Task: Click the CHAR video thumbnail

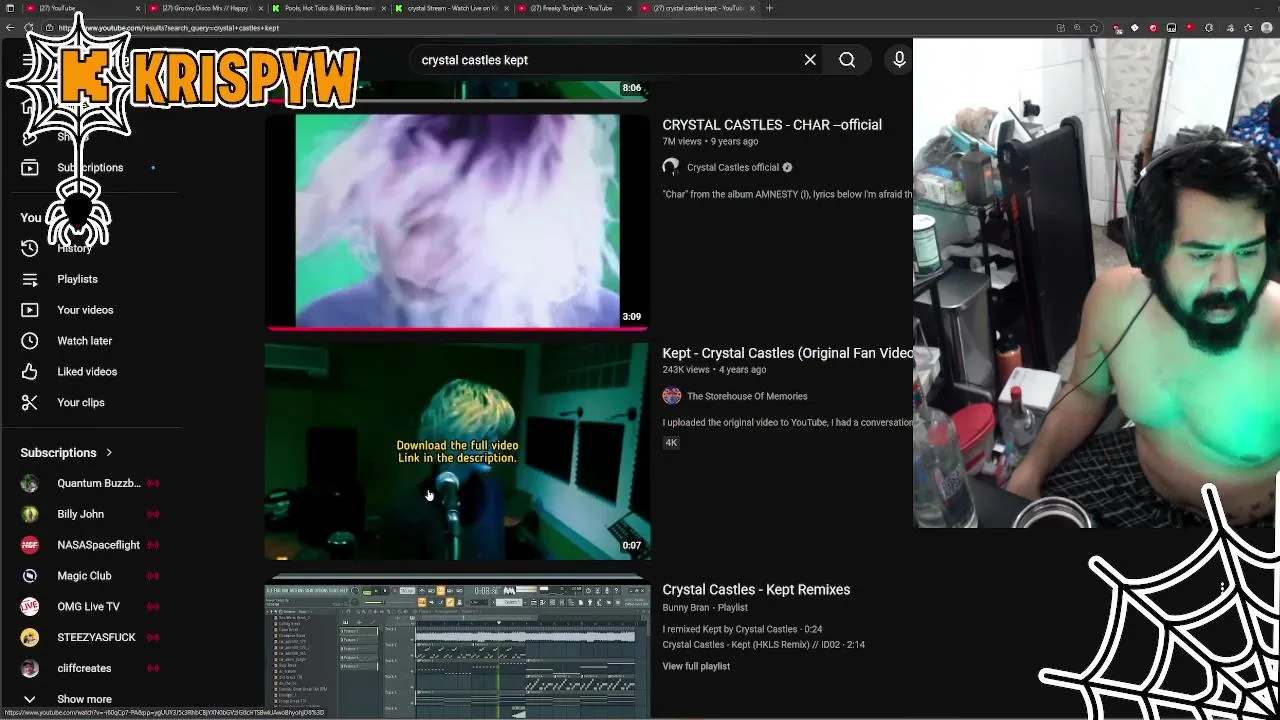Action: click(457, 220)
